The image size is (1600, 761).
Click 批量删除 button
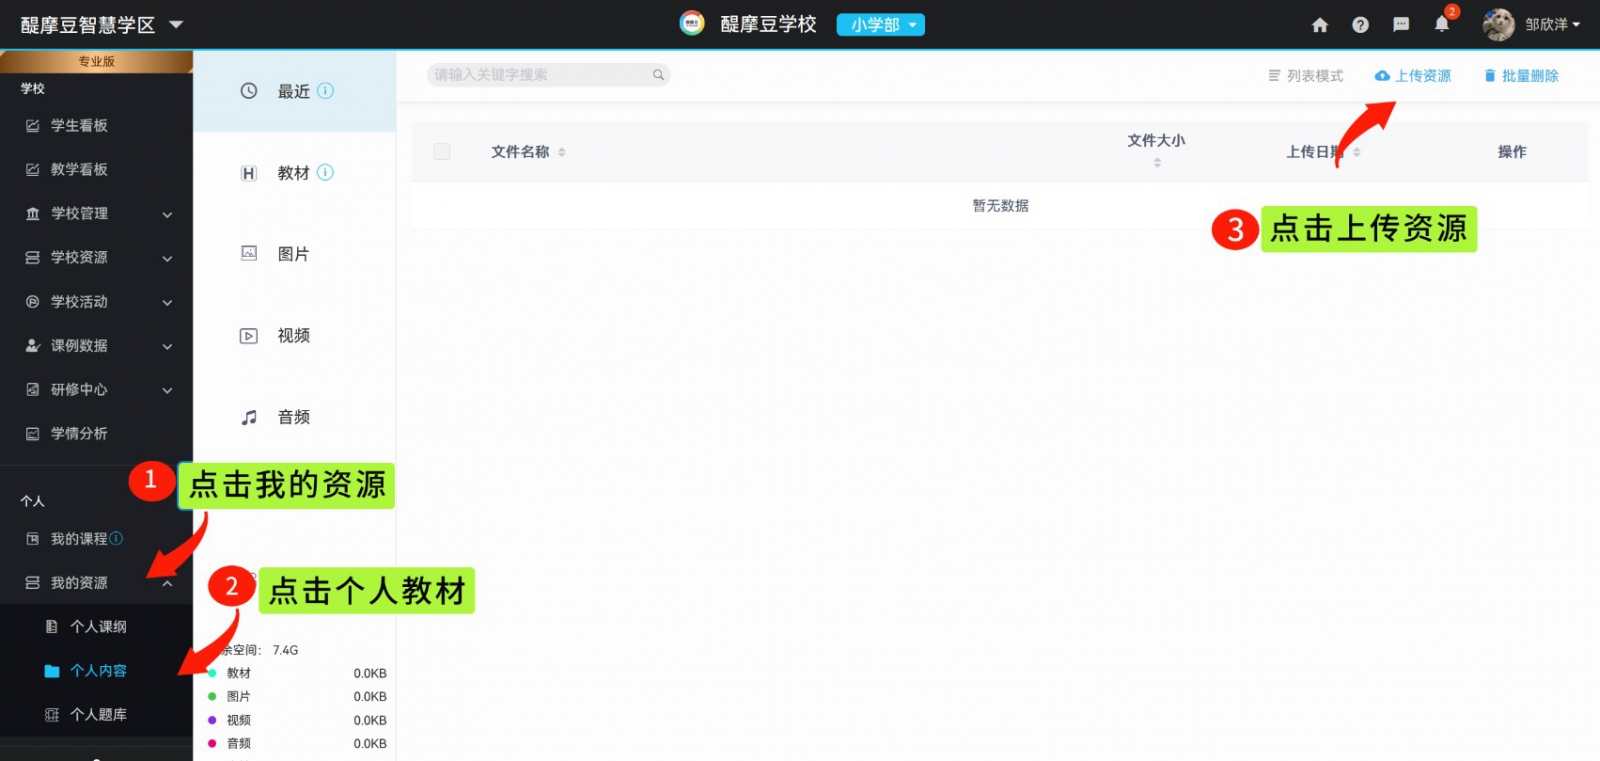coord(1520,76)
